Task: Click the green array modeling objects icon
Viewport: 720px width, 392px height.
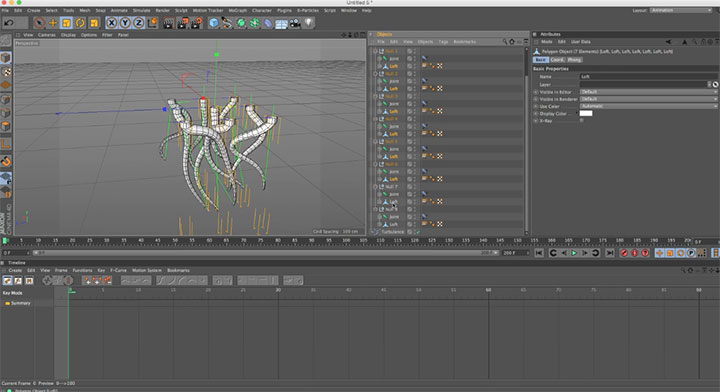Action: click(x=255, y=22)
